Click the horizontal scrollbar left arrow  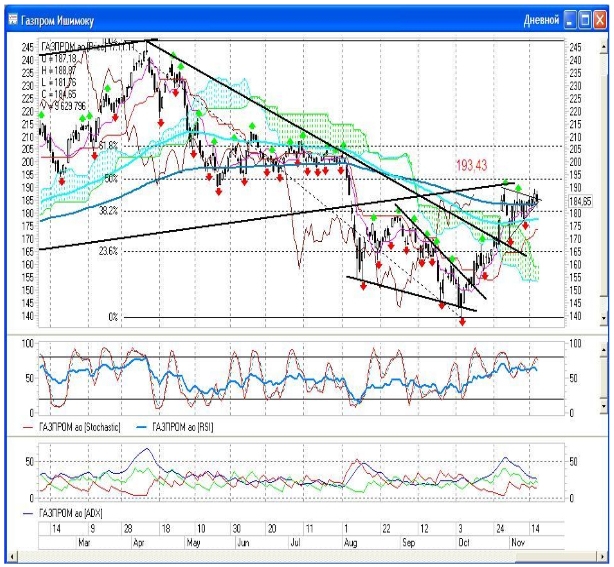click(x=13, y=556)
